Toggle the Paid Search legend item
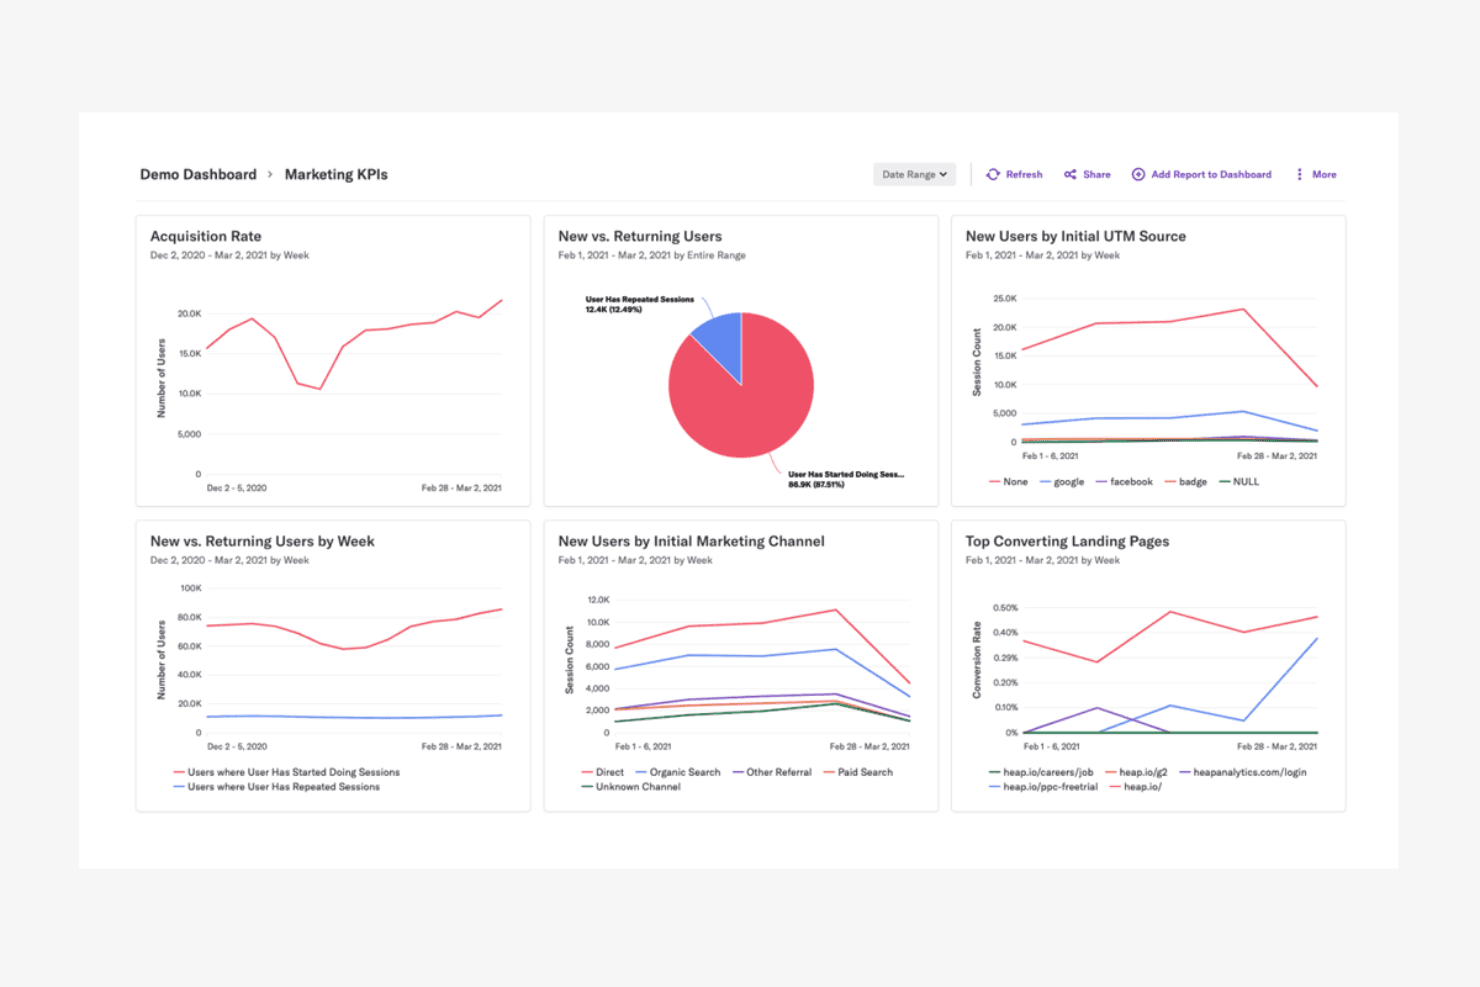The height and width of the screenshot is (987, 1480). pyautogui.click(x=858, y=772)
